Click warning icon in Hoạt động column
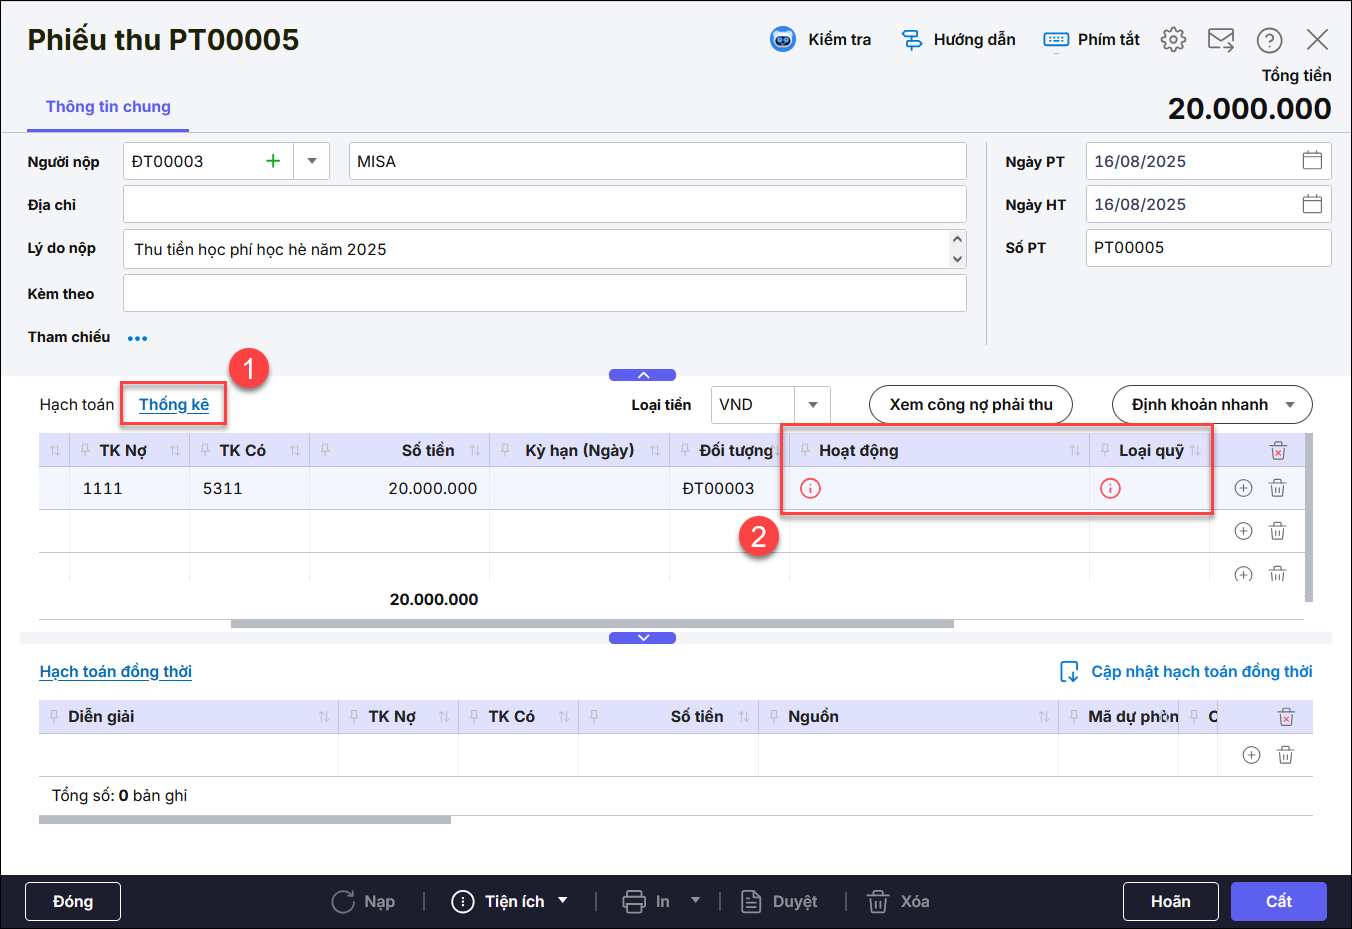 point(810,488)
